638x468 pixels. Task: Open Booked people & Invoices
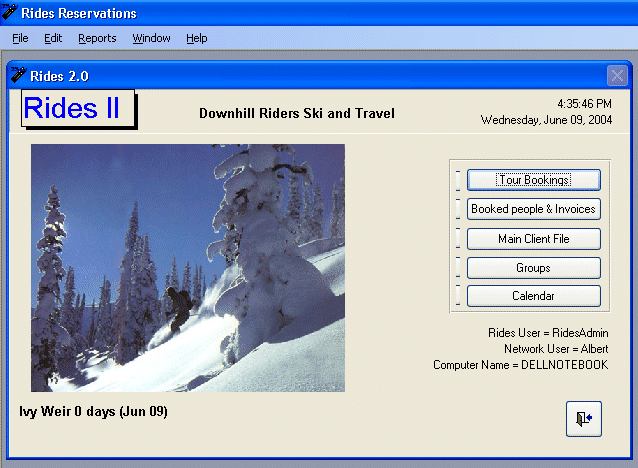[533, 209]
